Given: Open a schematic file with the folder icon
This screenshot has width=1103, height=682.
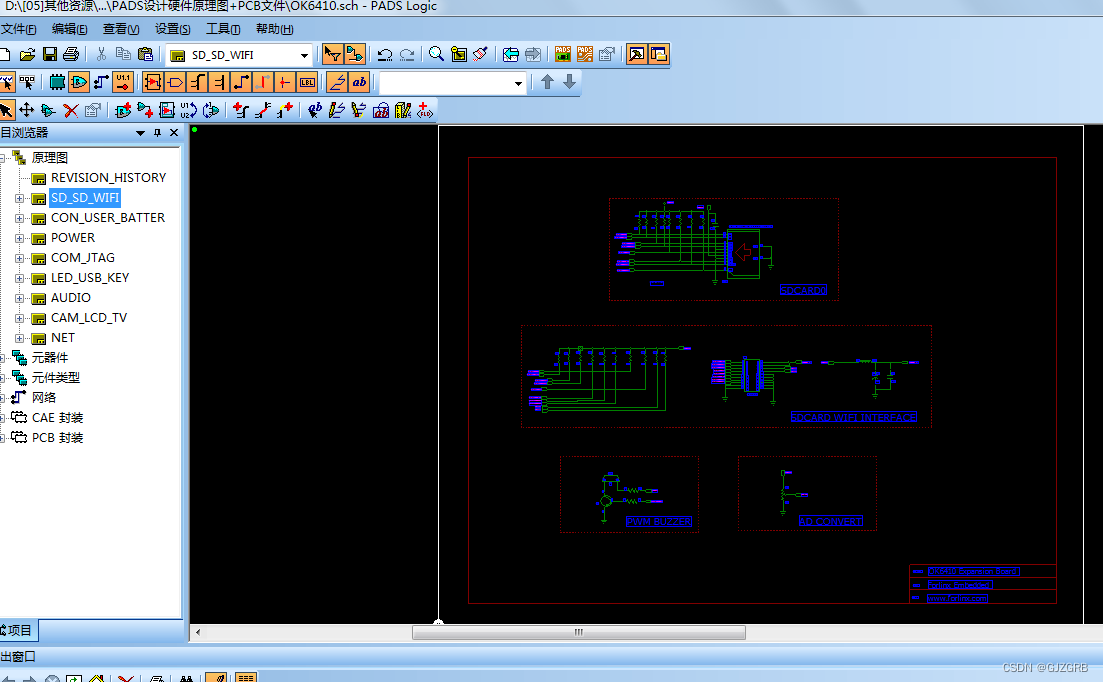Looking at the screenshot, I should tap(27, 54).
